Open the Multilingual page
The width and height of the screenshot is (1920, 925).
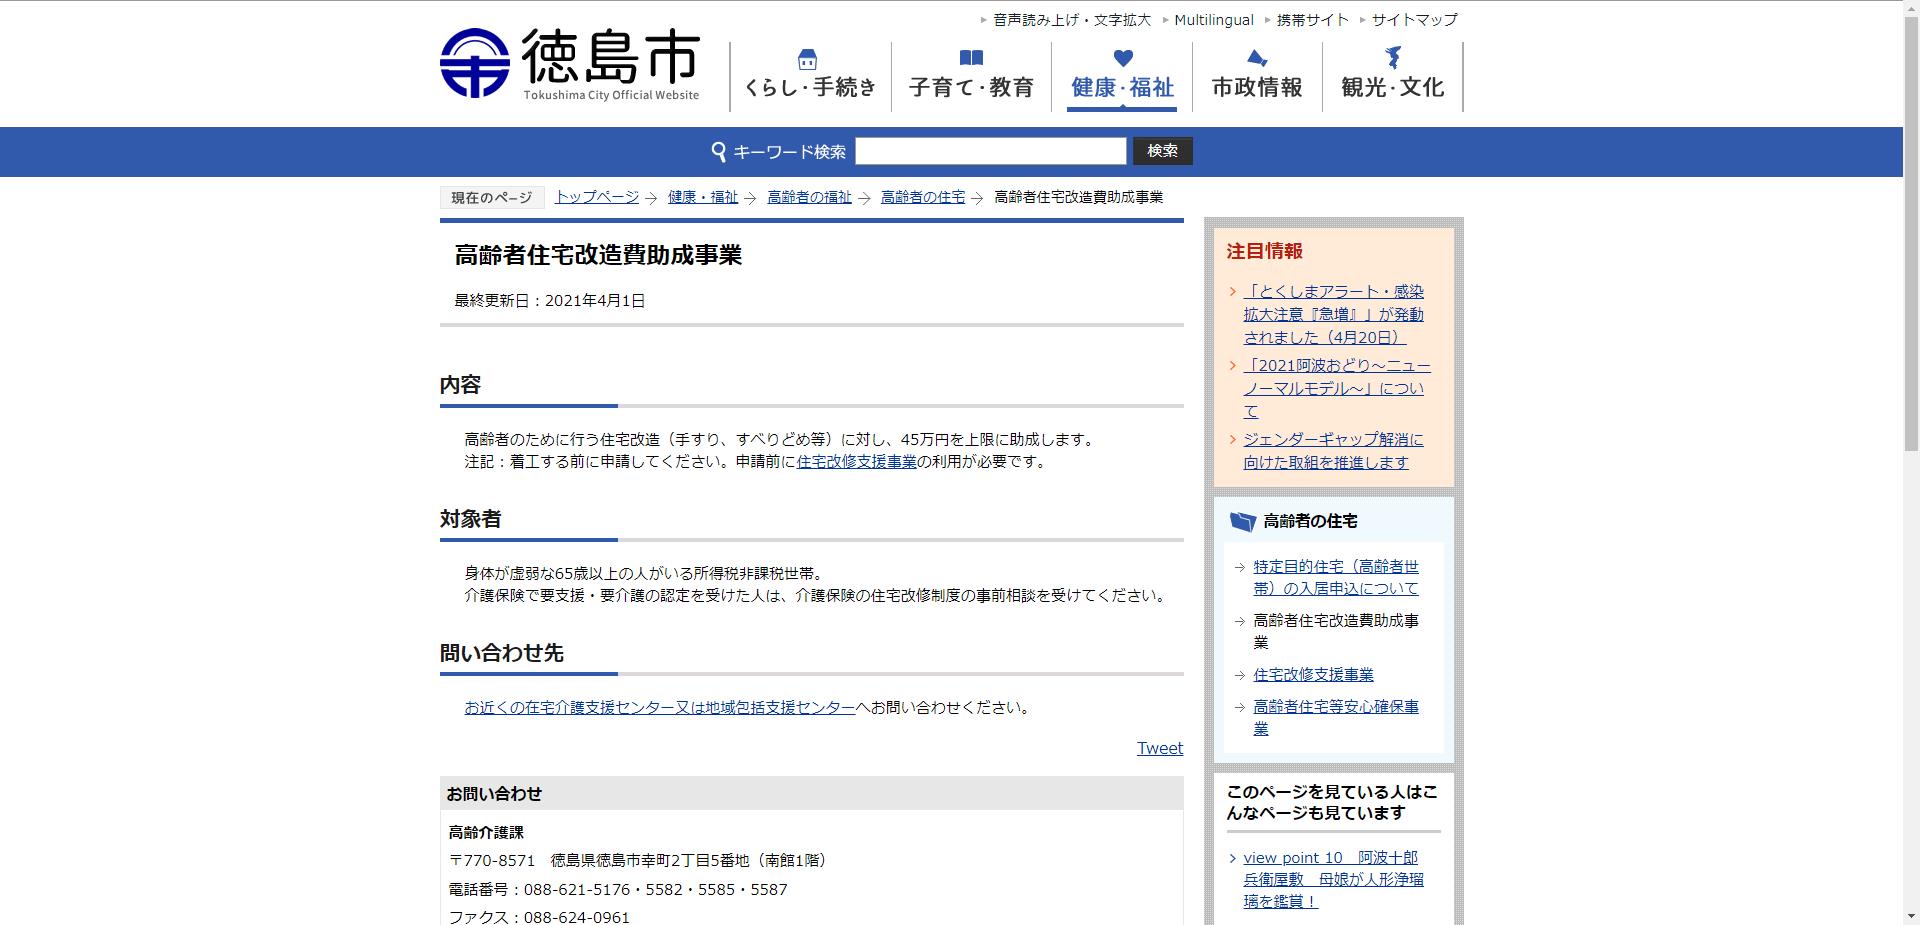coord(1214,19)
